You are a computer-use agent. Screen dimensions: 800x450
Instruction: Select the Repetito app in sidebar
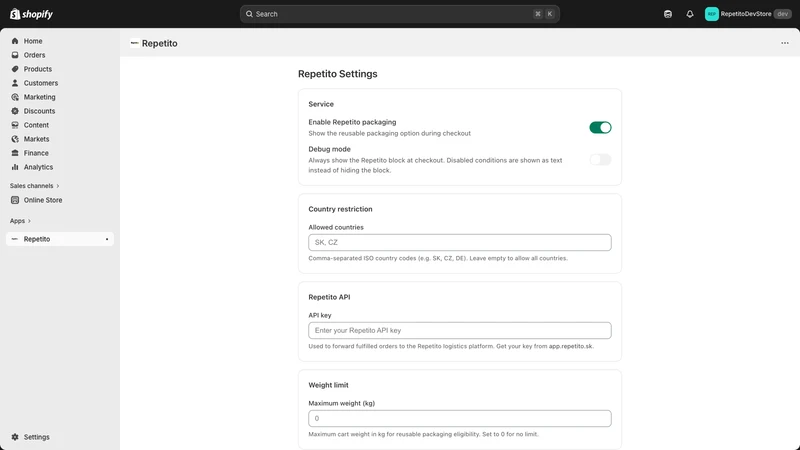coord(60,239)
